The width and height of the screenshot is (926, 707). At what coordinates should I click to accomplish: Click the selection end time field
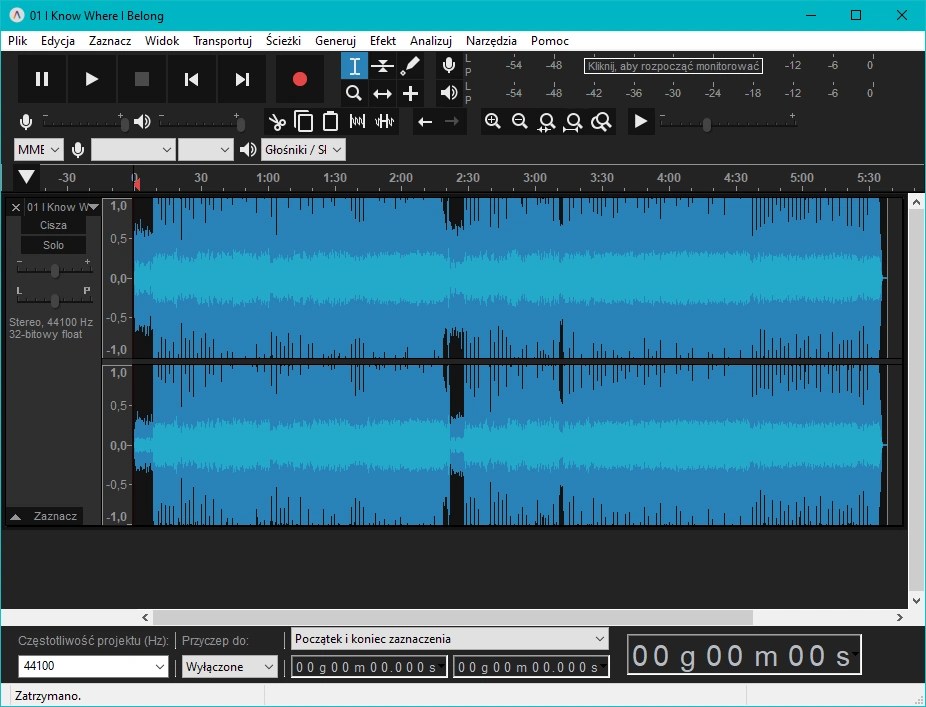[532, 667]
